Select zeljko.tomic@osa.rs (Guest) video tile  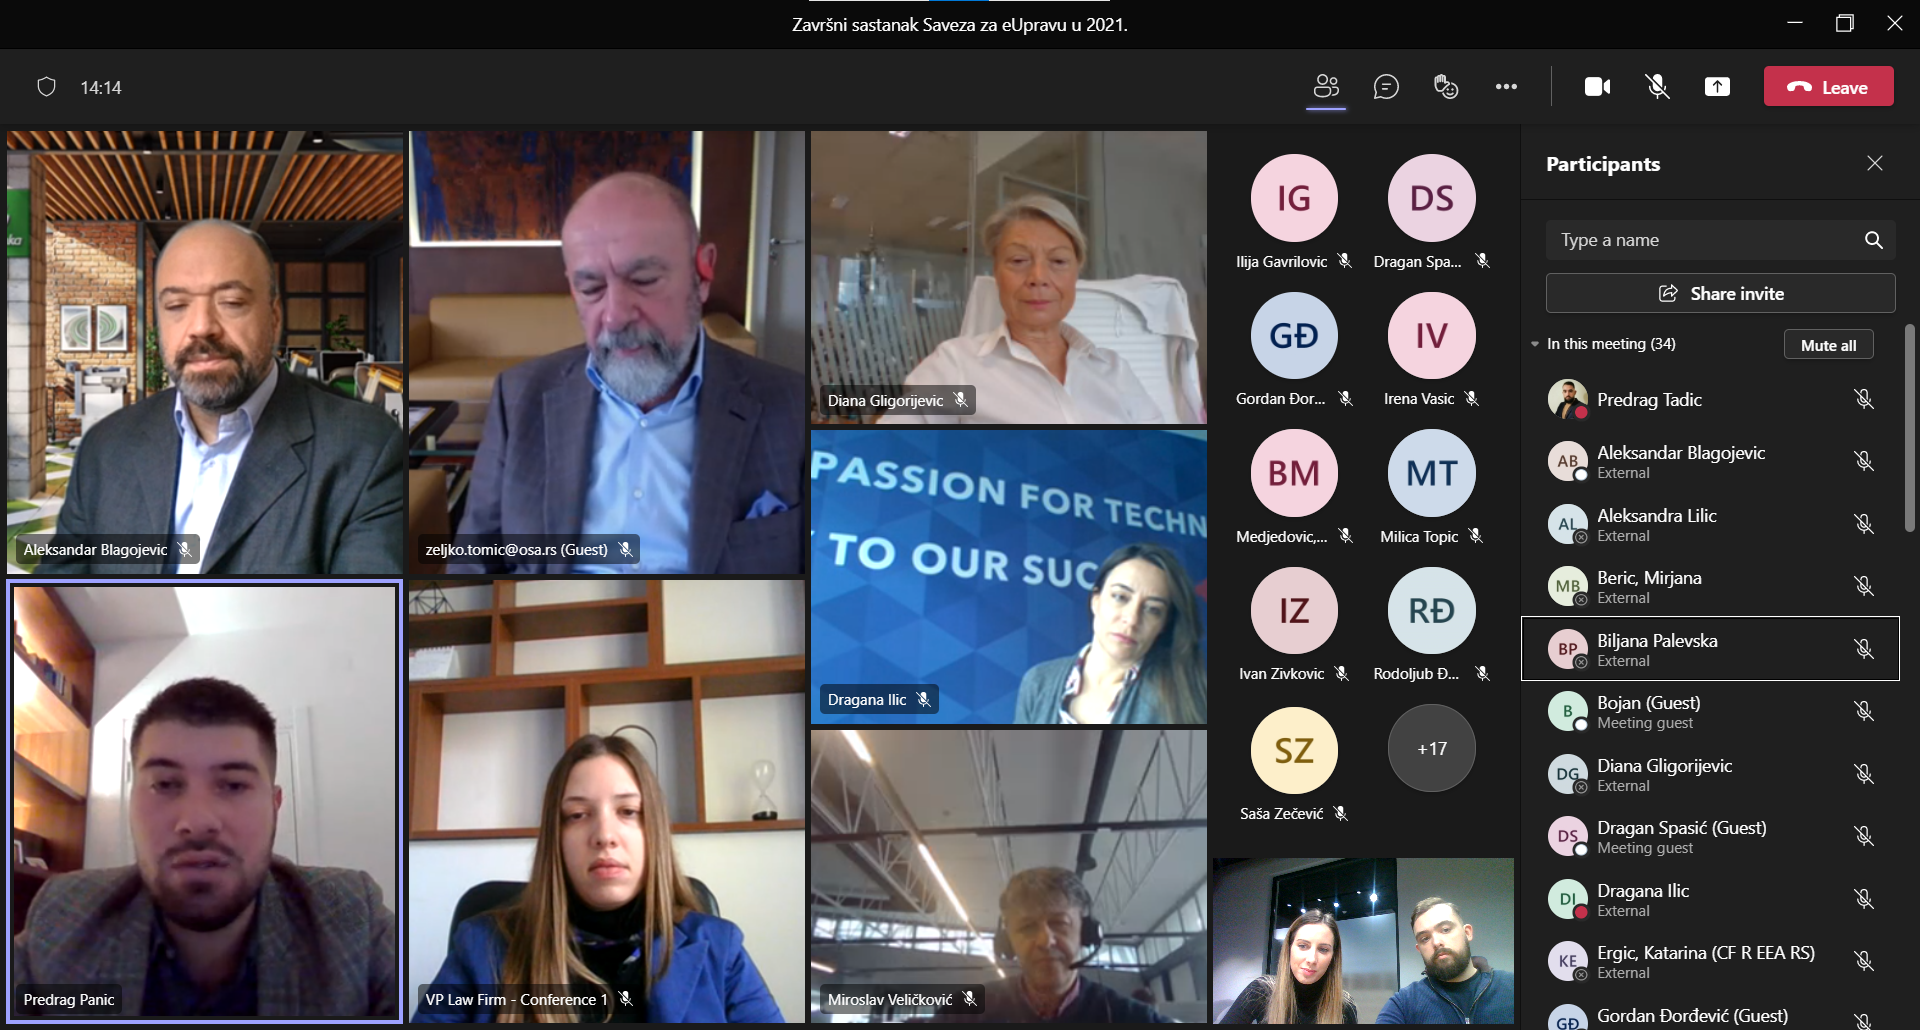(607, 352)
